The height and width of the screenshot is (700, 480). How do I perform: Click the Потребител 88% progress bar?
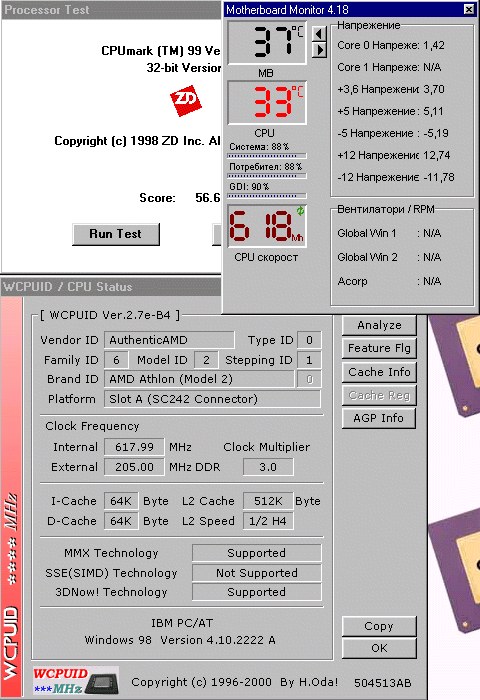[x=267, y=176]
